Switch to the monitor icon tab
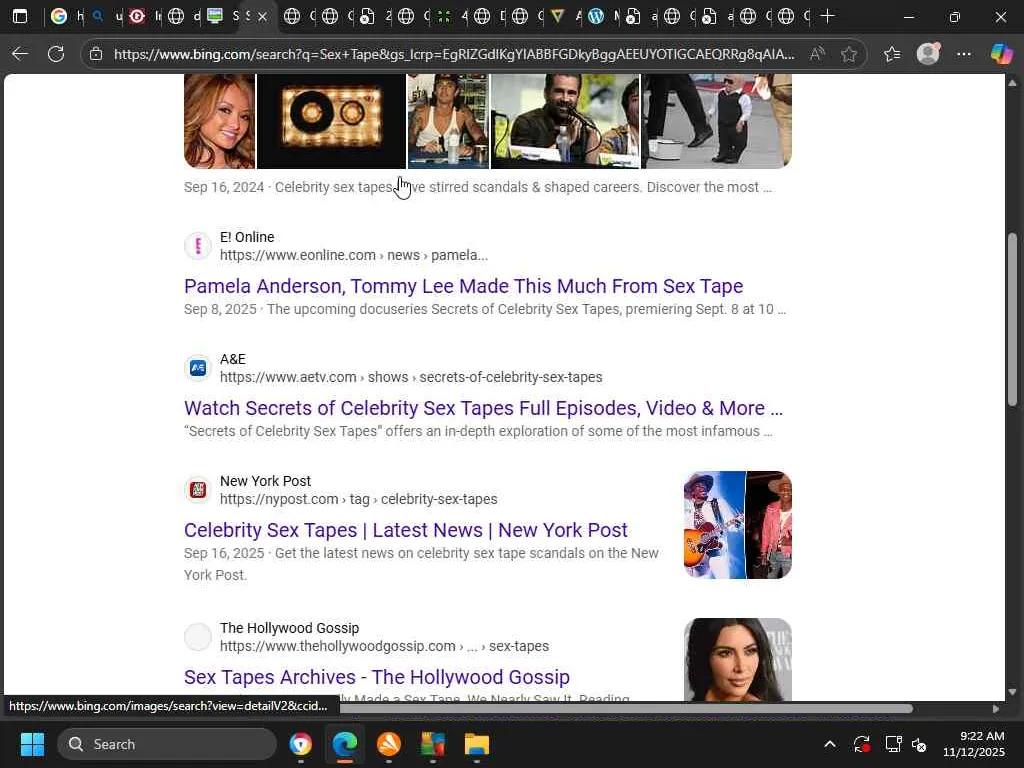This screenshot has width=1024, height=768. [x=215, y=16]
